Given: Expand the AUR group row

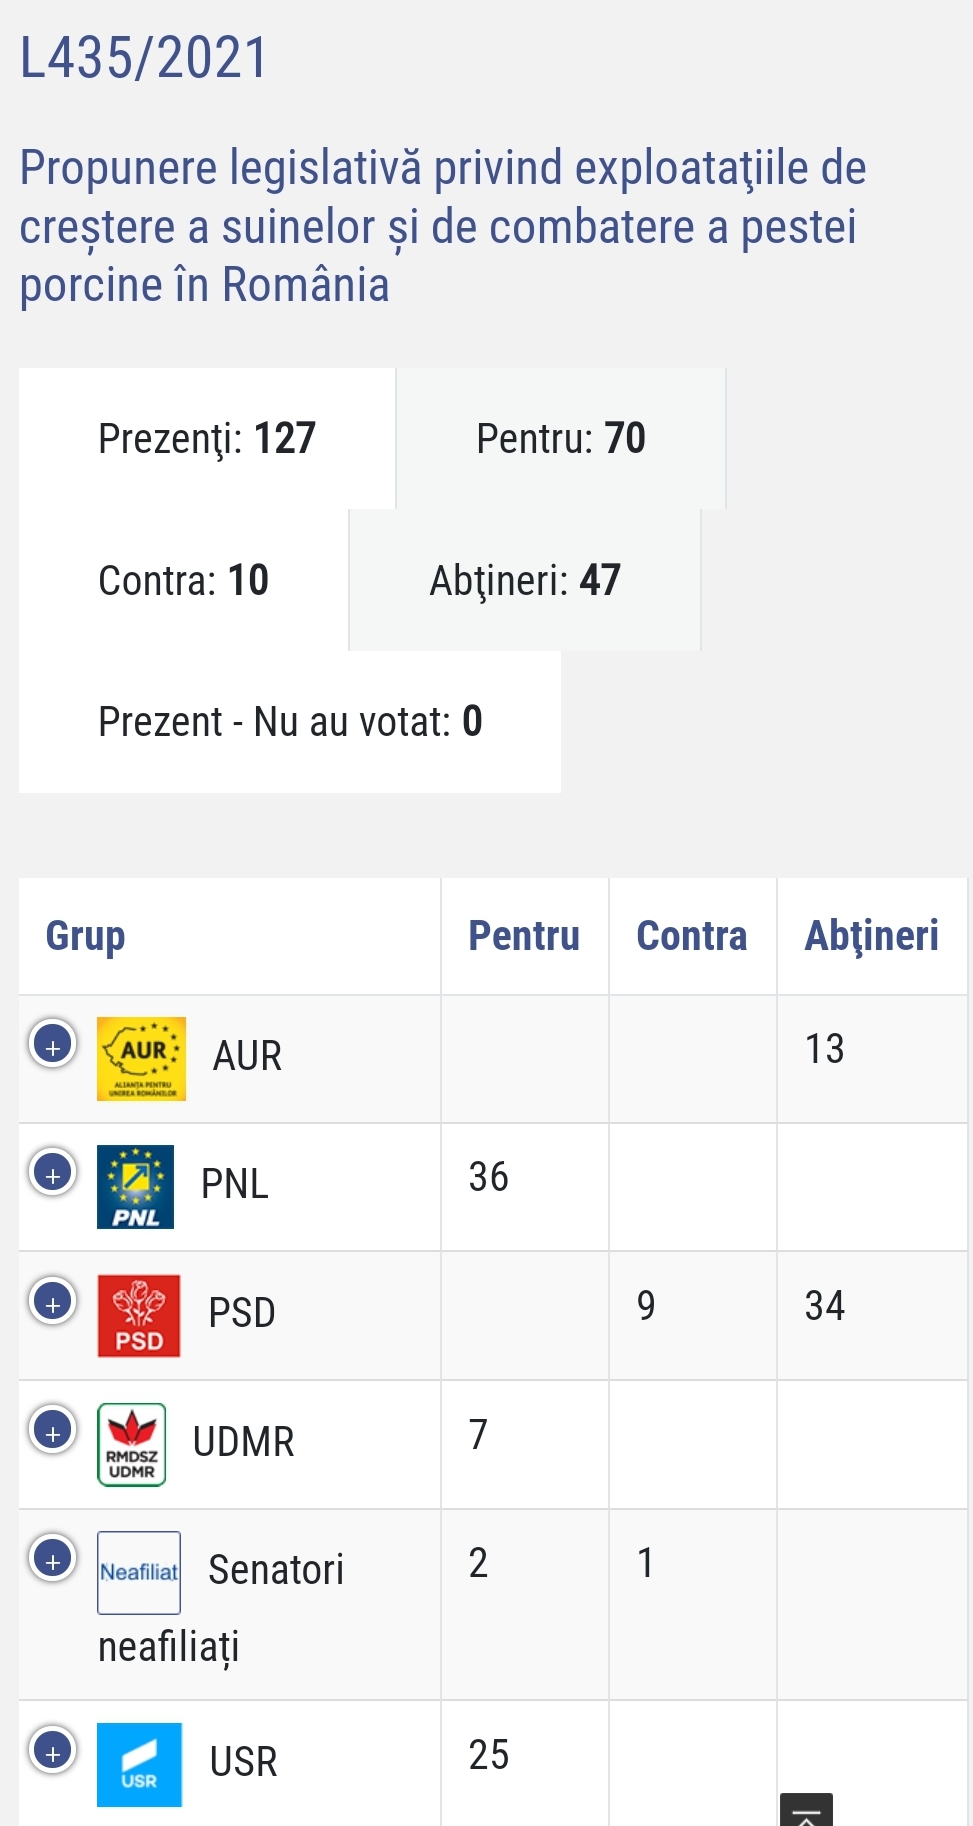Looking at the screenshot, I should point(53,1046).
